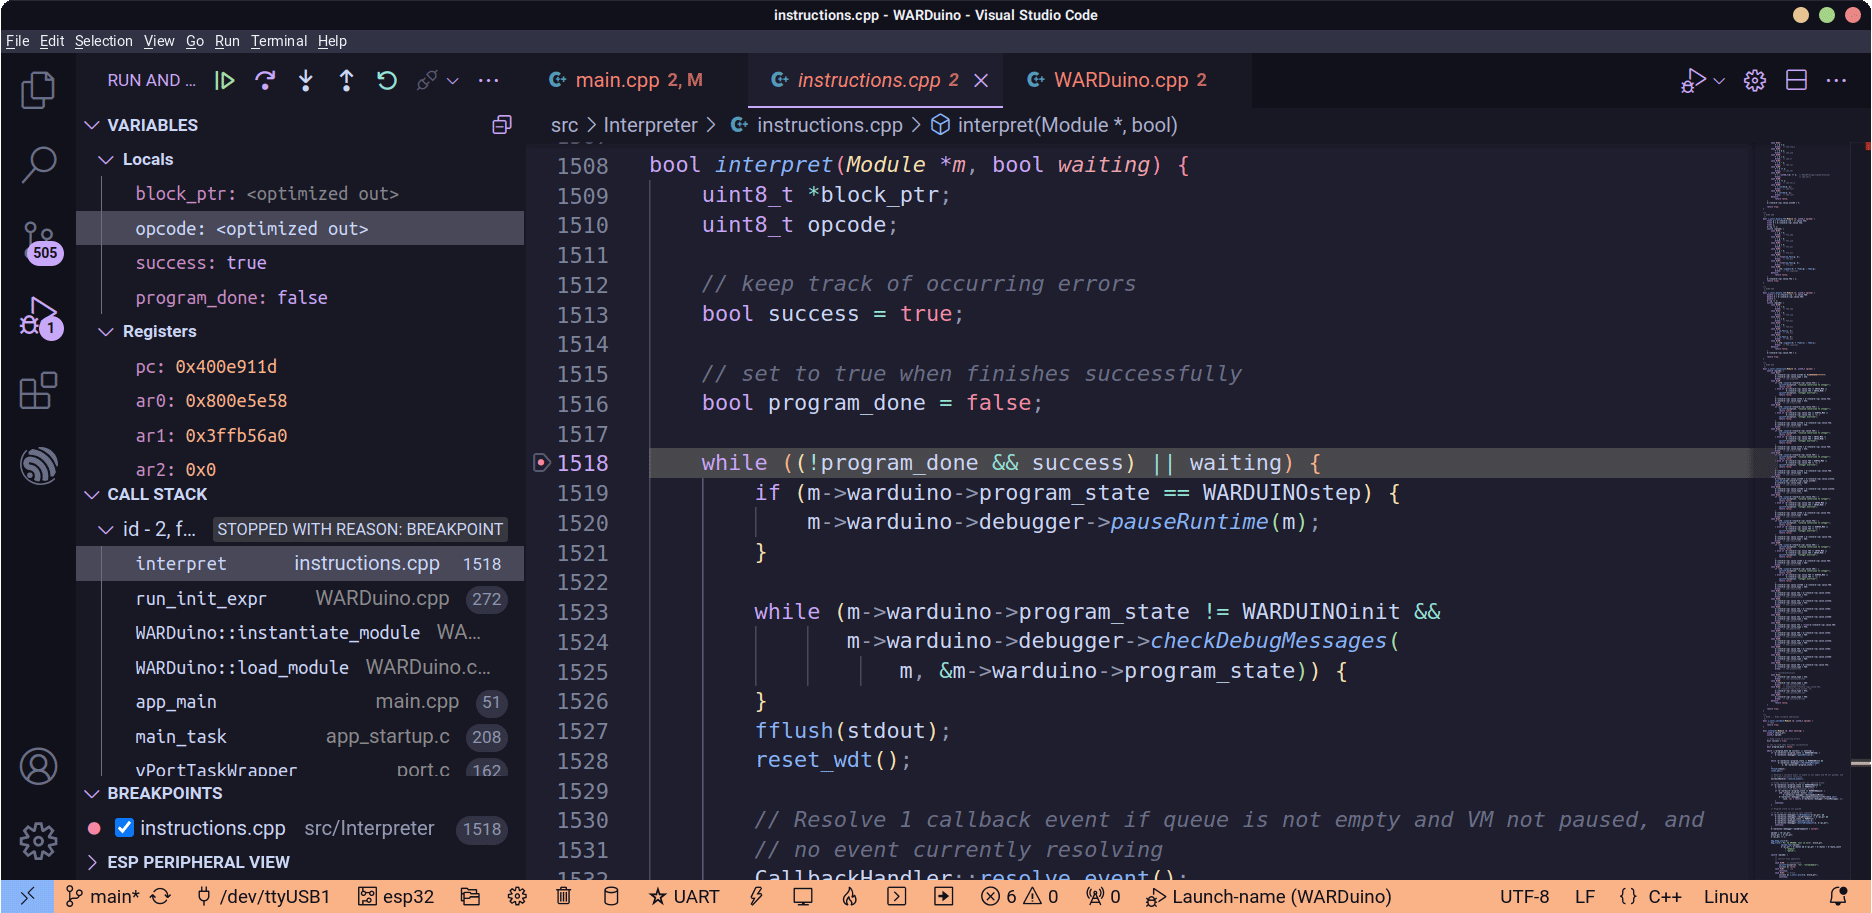Click the remote window indicator in status bar

pyautogui.click(x=28, y=897)
